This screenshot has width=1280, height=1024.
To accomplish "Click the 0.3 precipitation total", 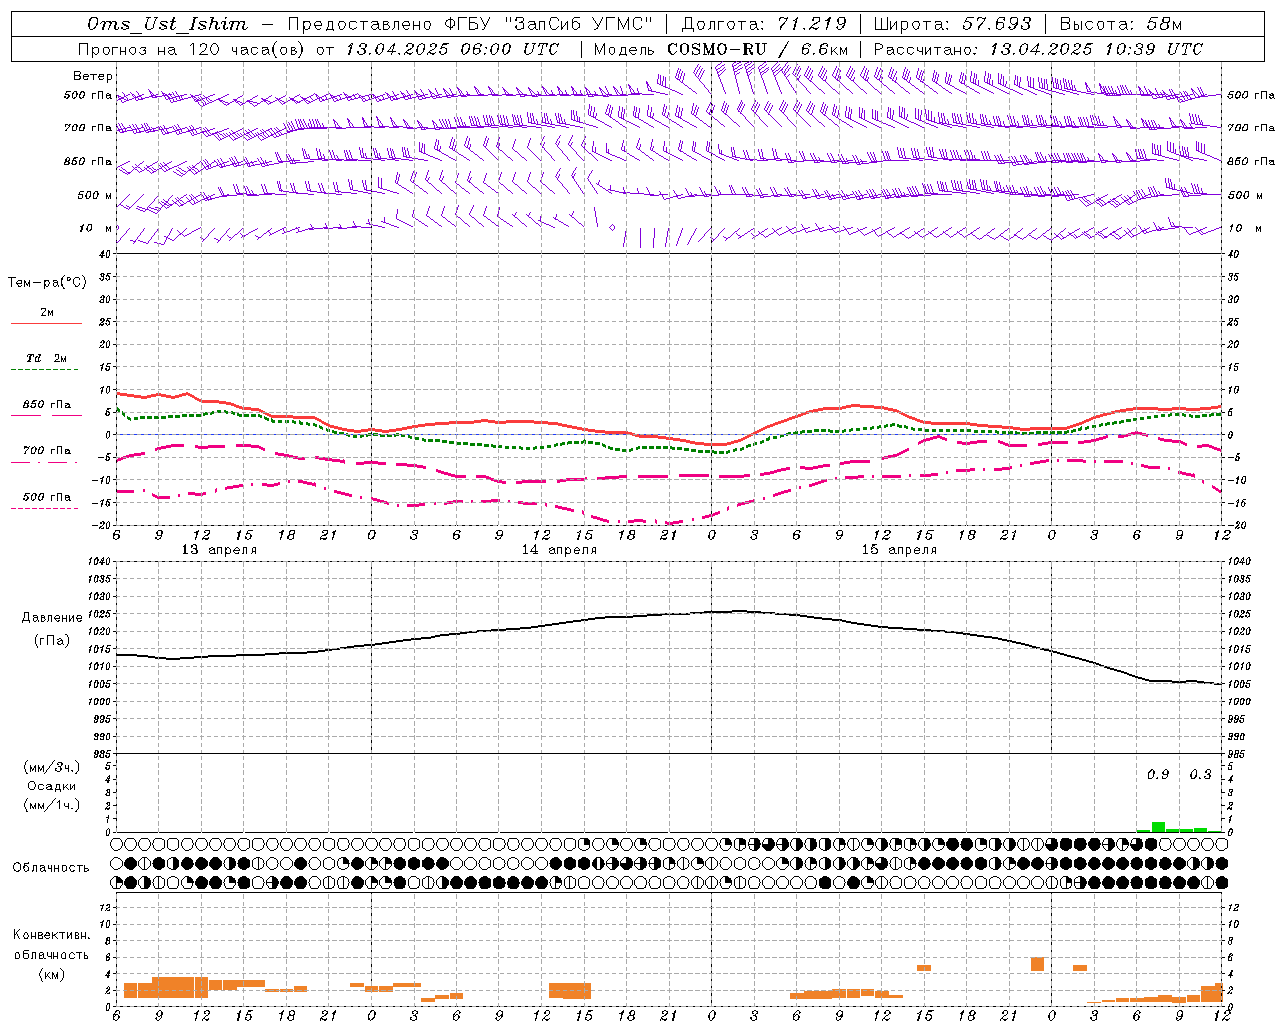I will [x=1200, y=775].
